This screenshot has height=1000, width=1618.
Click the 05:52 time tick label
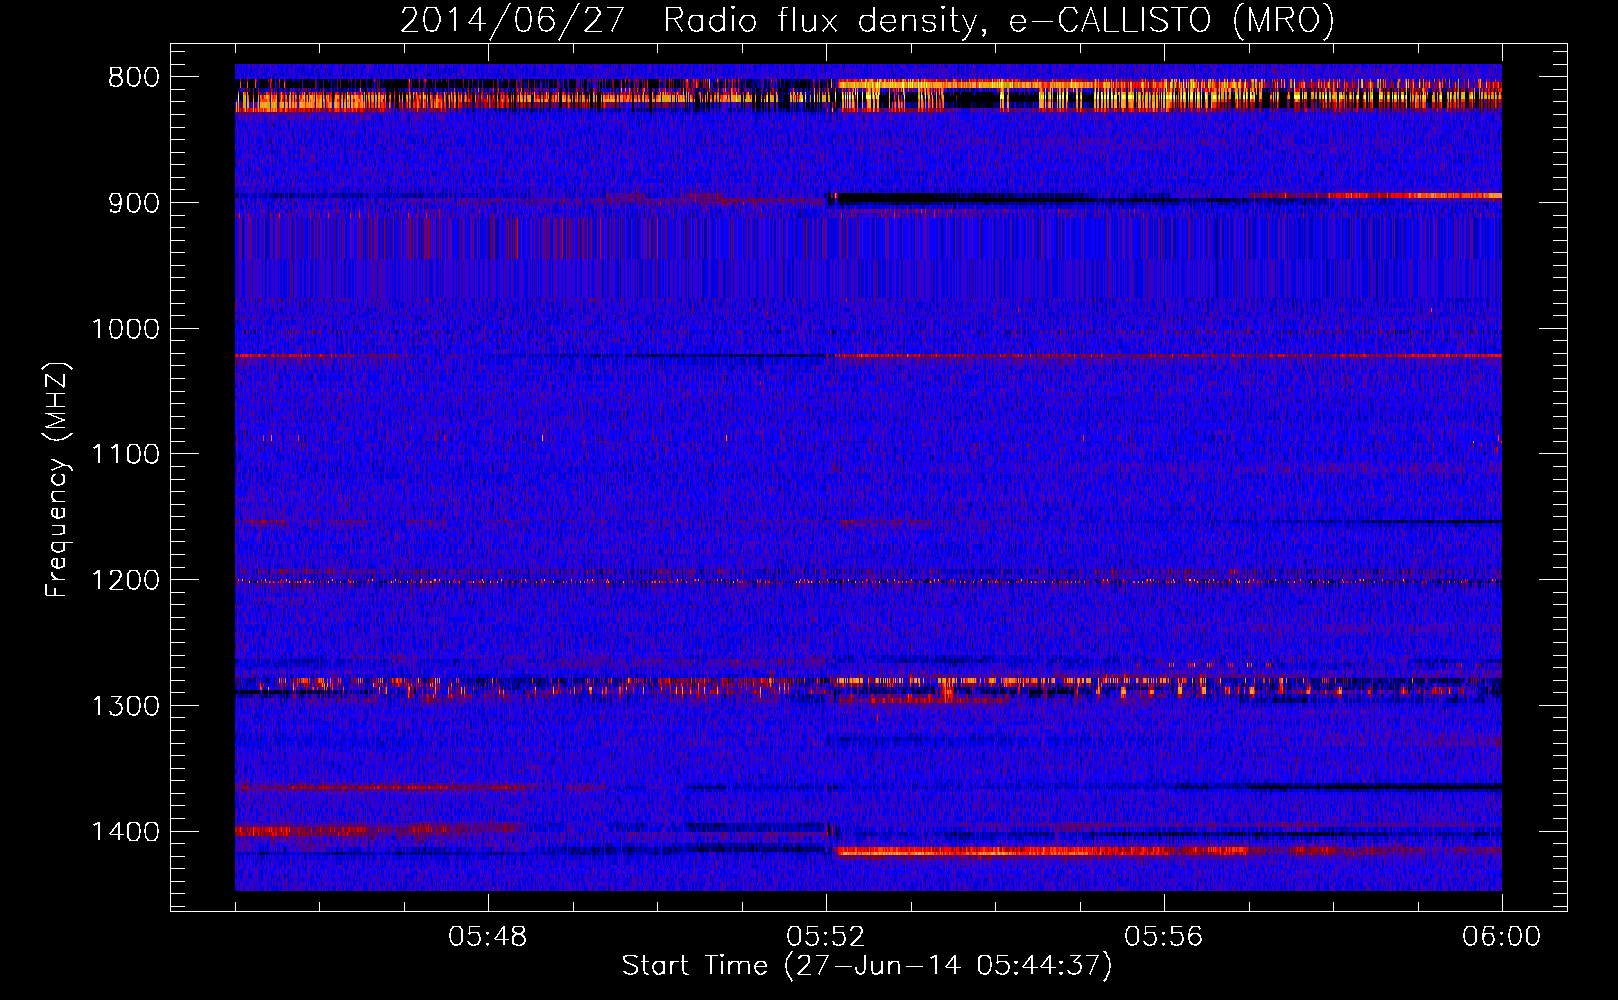(x=826, y=937)
